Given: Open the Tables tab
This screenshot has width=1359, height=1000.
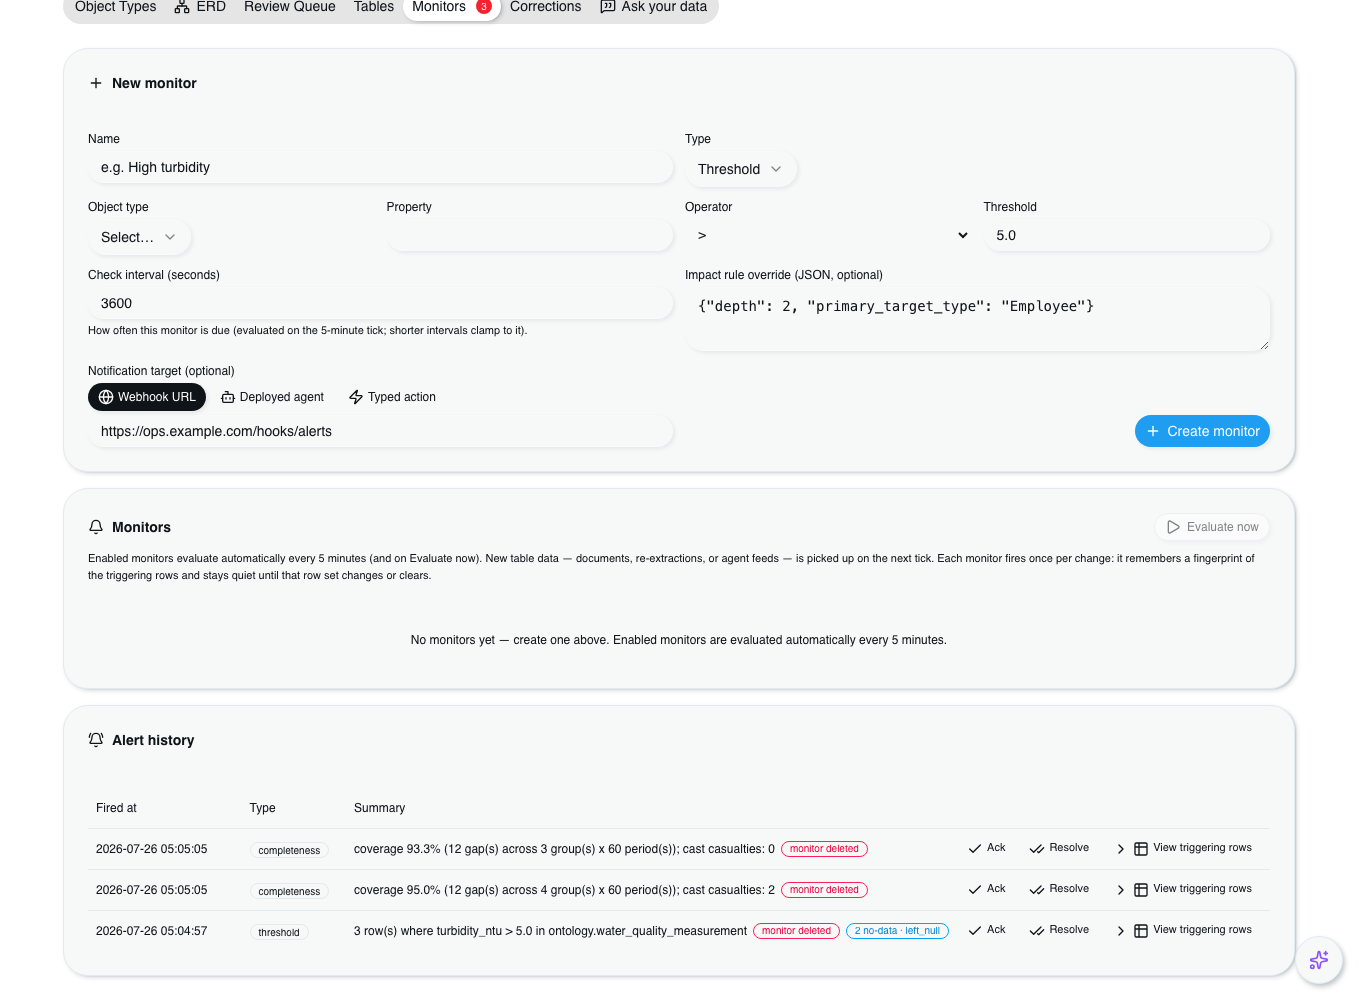Looking at the screenshot, I should (x=374, y=7).
